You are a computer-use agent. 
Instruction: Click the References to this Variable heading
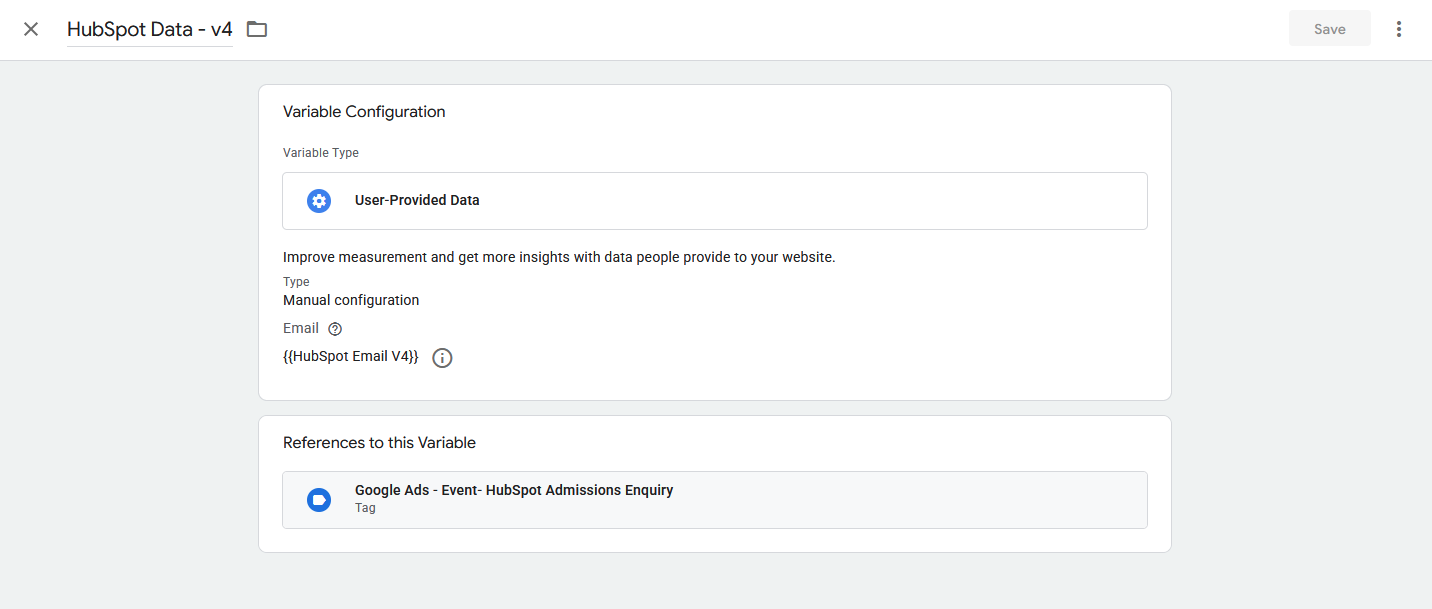click(379, 443)
